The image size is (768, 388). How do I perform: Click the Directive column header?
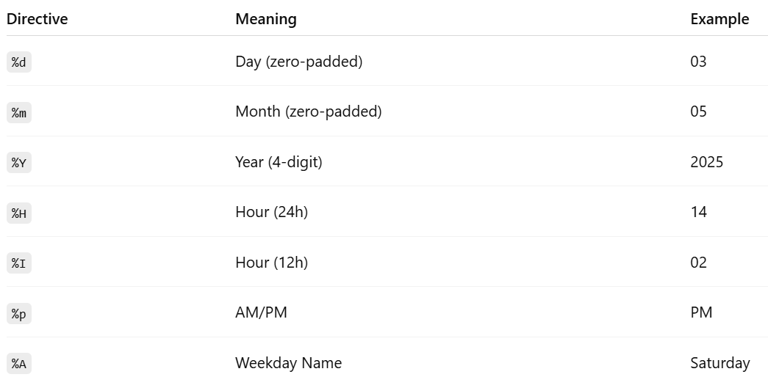pos(37,19)
